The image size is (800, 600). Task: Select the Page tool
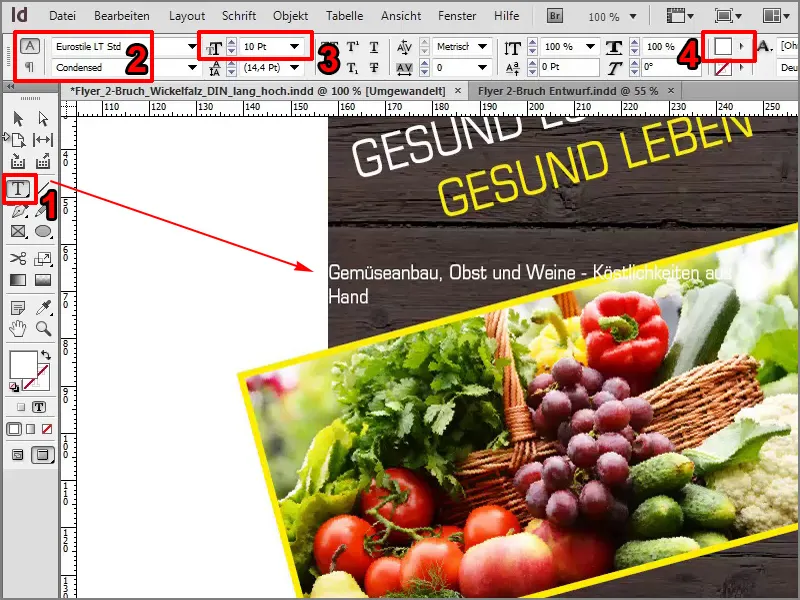pyautogui.click(x=17, y=139)
